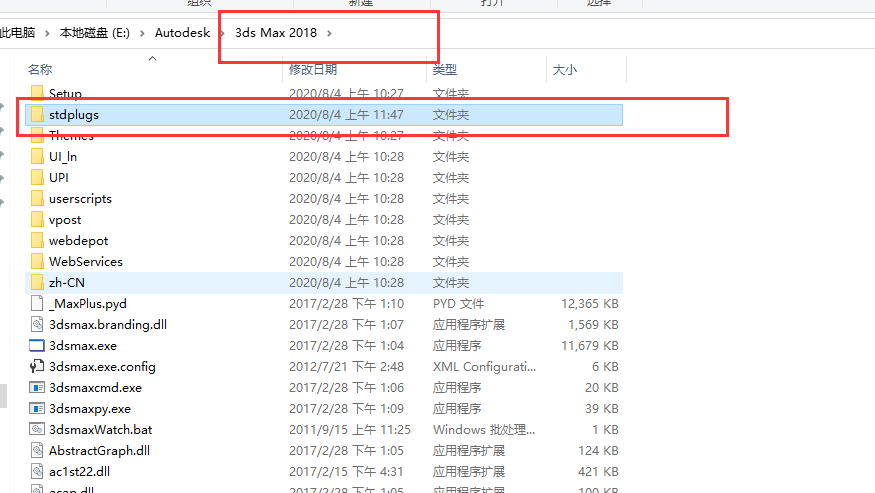Click 3ds Max 2018 in the address bar
The image size is (875, 493).
(276, 33)
